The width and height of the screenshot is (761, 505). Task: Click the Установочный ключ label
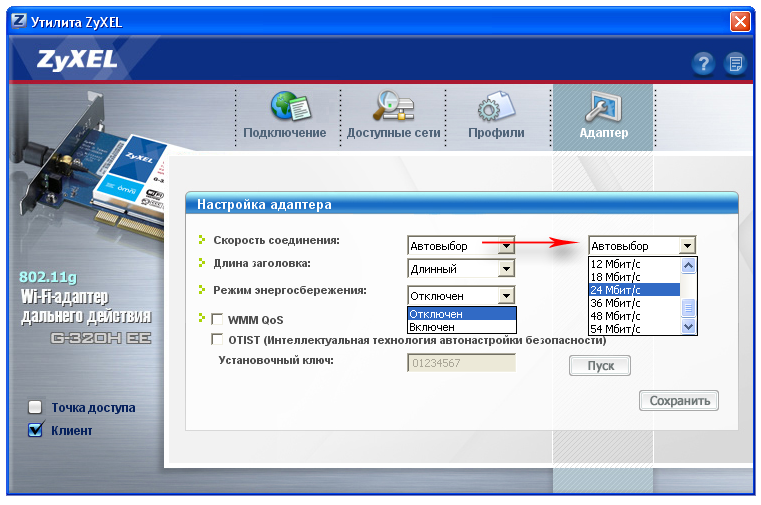(x=276, y=360)
